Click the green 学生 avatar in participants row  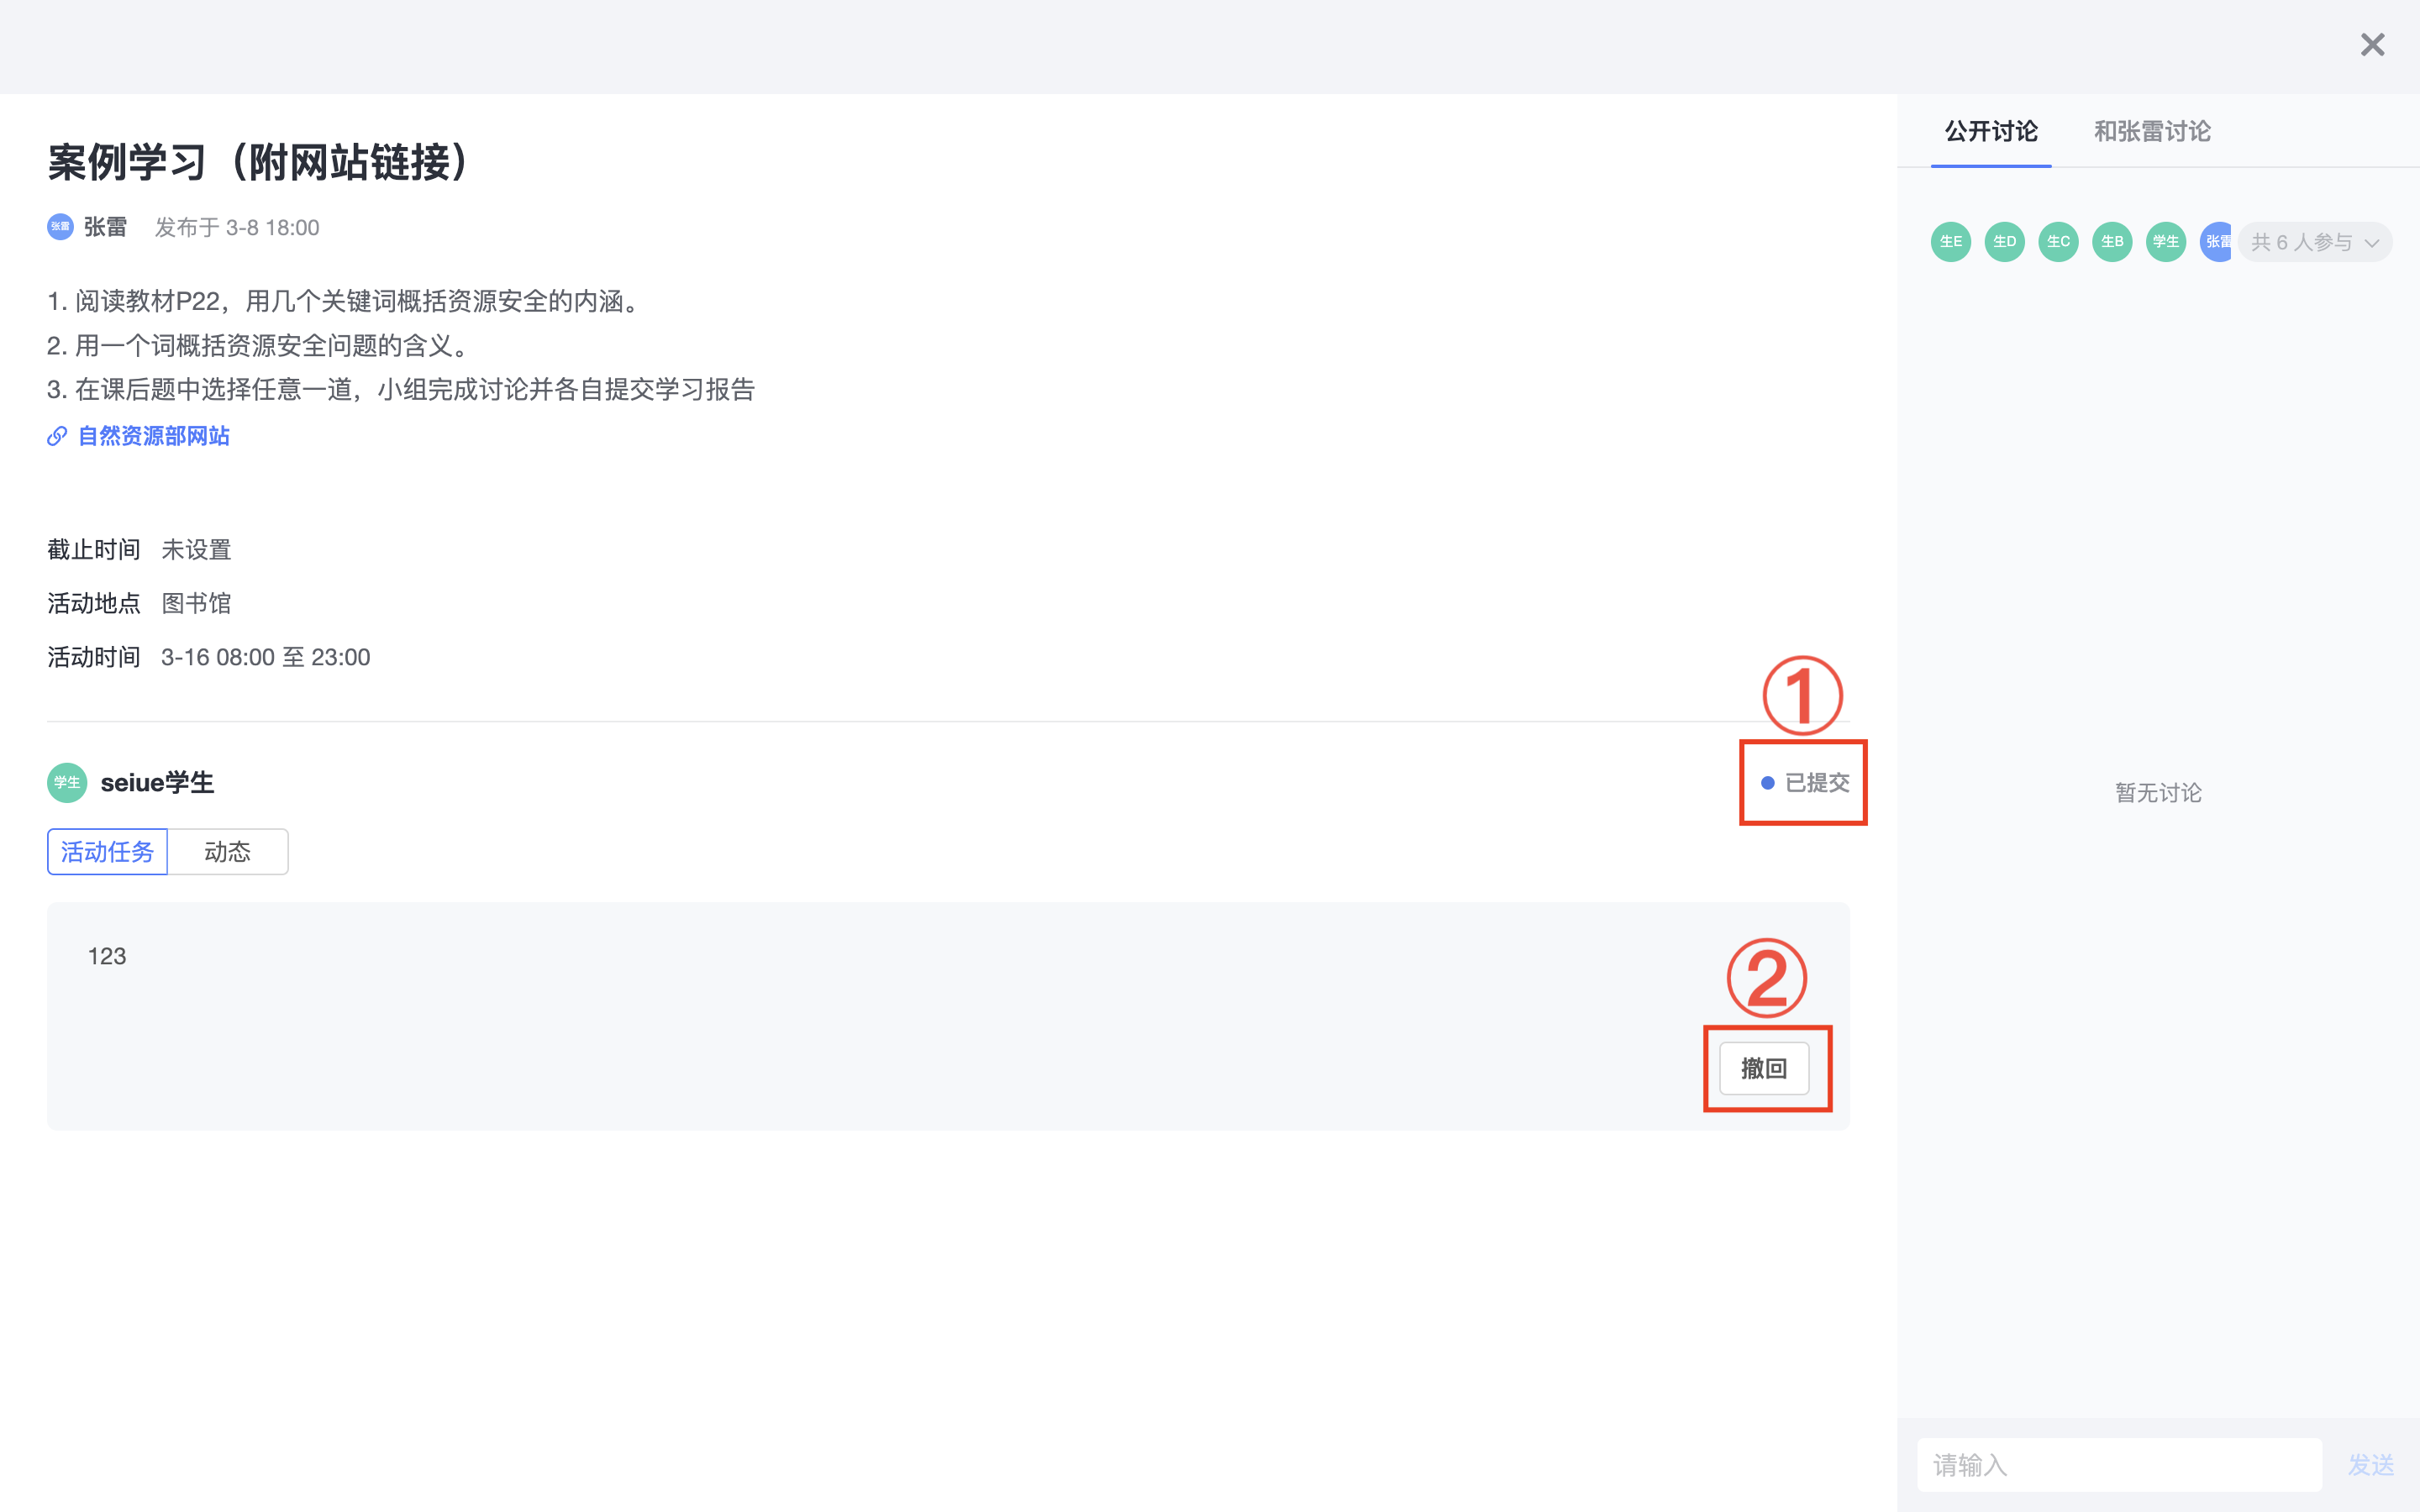(2166, 242)
